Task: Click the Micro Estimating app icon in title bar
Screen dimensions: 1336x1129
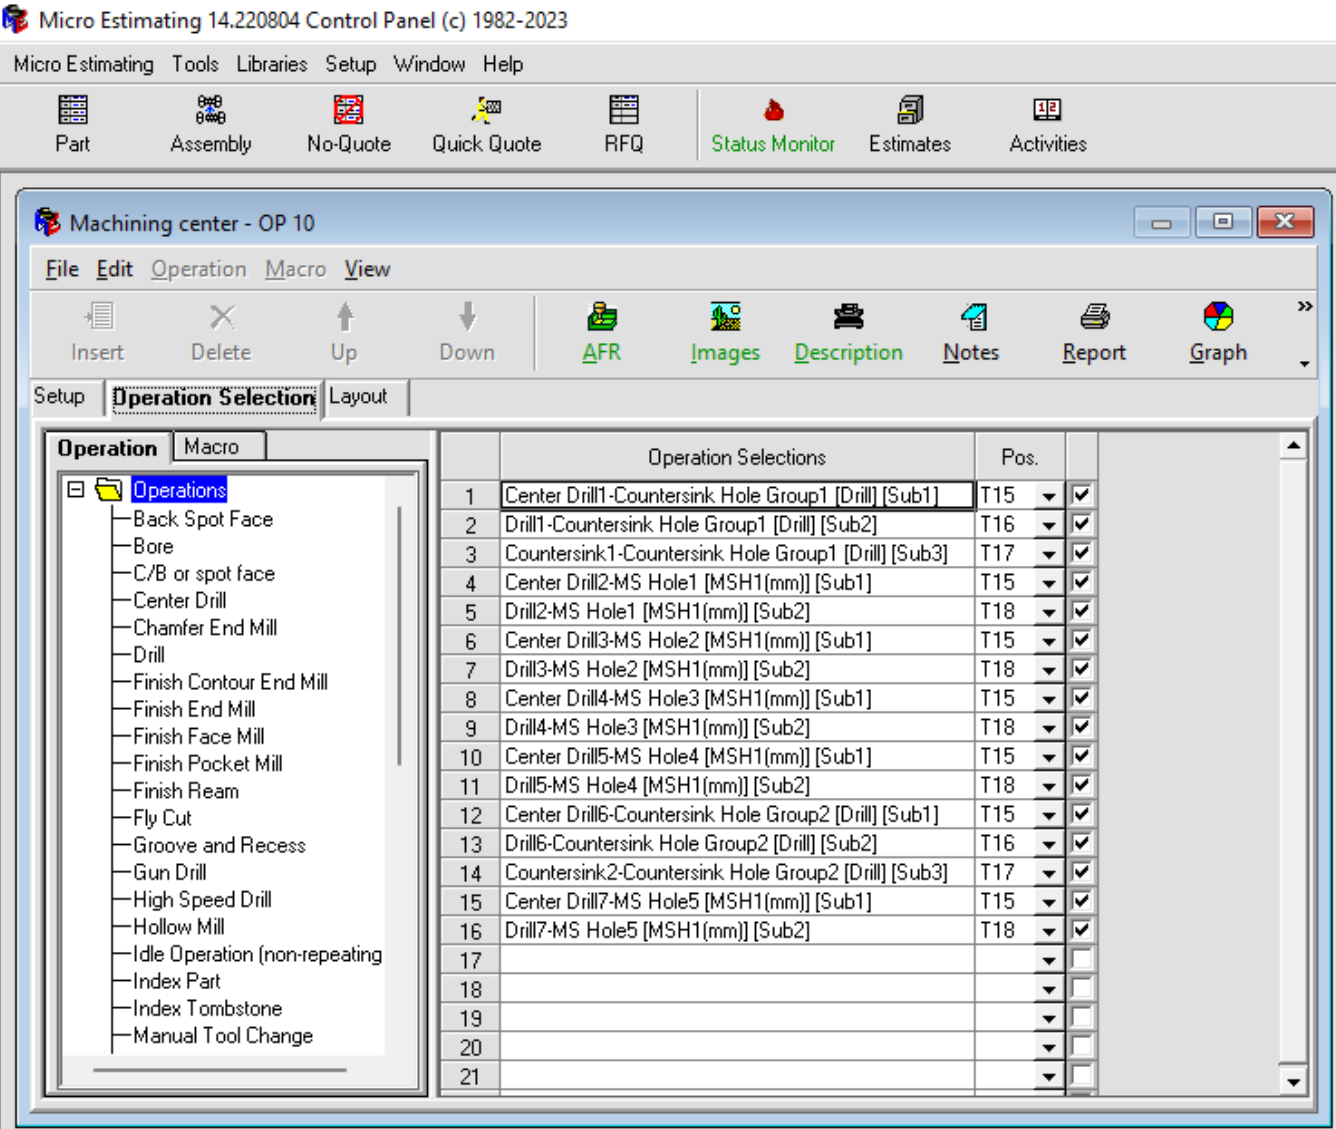Action: pos(16,19)
